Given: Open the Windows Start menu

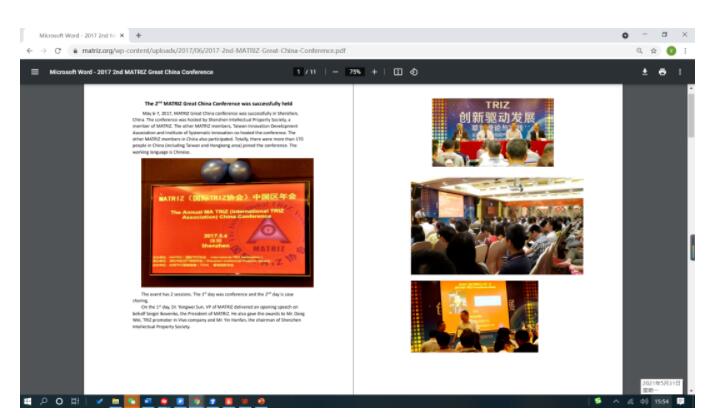Looking at the screenshot, I should [x=28, y=401].
